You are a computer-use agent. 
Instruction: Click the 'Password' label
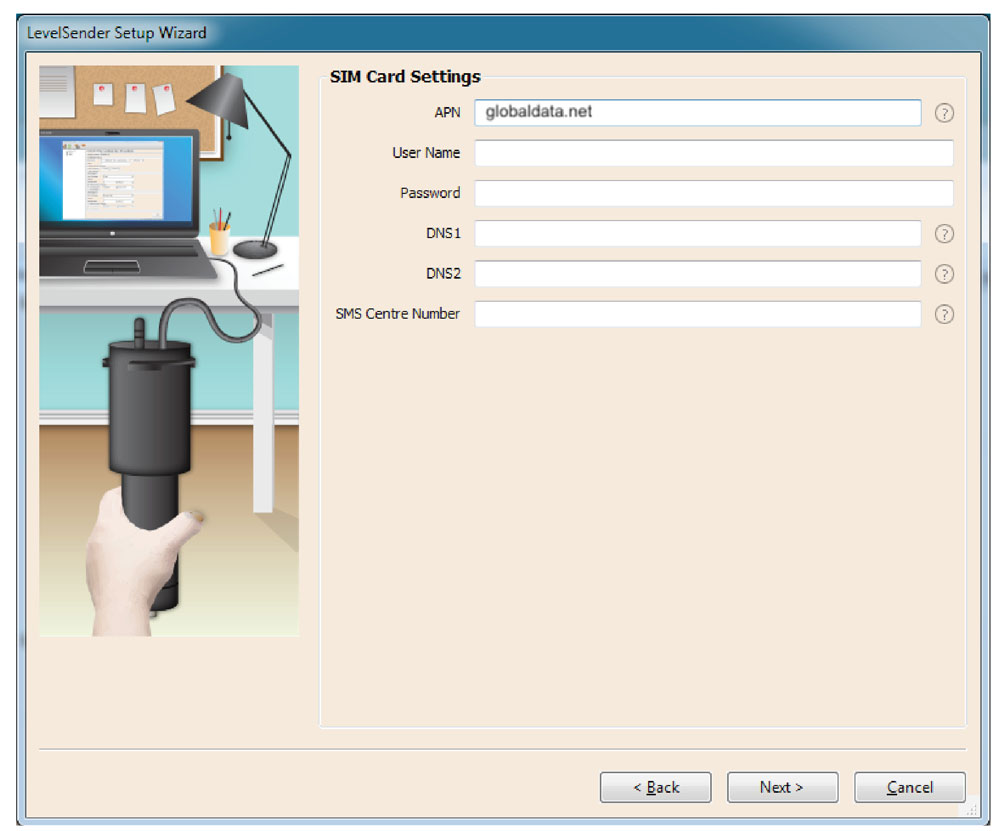(x=430, y=193)
